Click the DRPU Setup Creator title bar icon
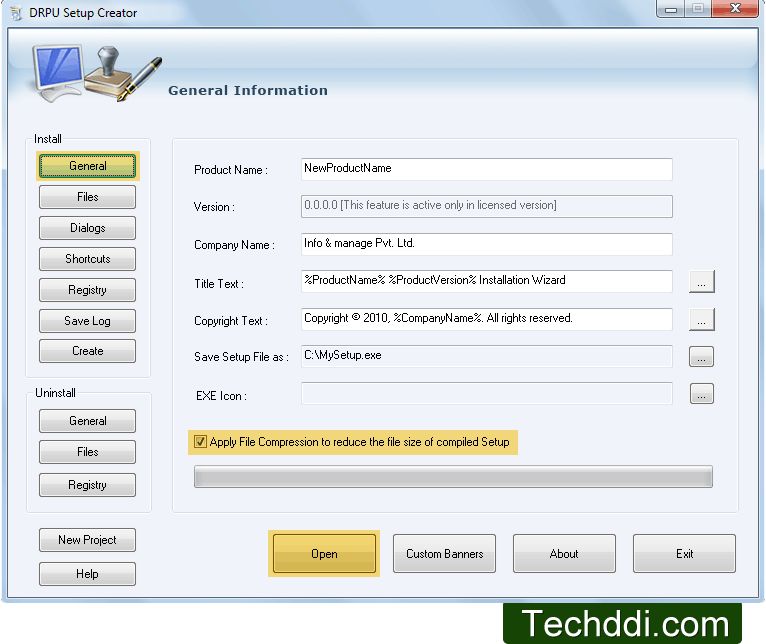The image size is (766, 644). click(17, 13)
